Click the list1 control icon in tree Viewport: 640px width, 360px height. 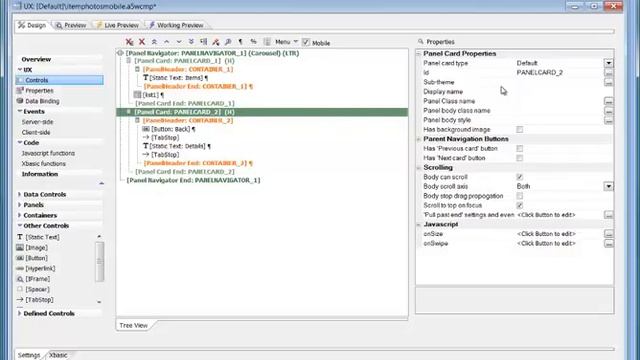[x=138, y=95]
